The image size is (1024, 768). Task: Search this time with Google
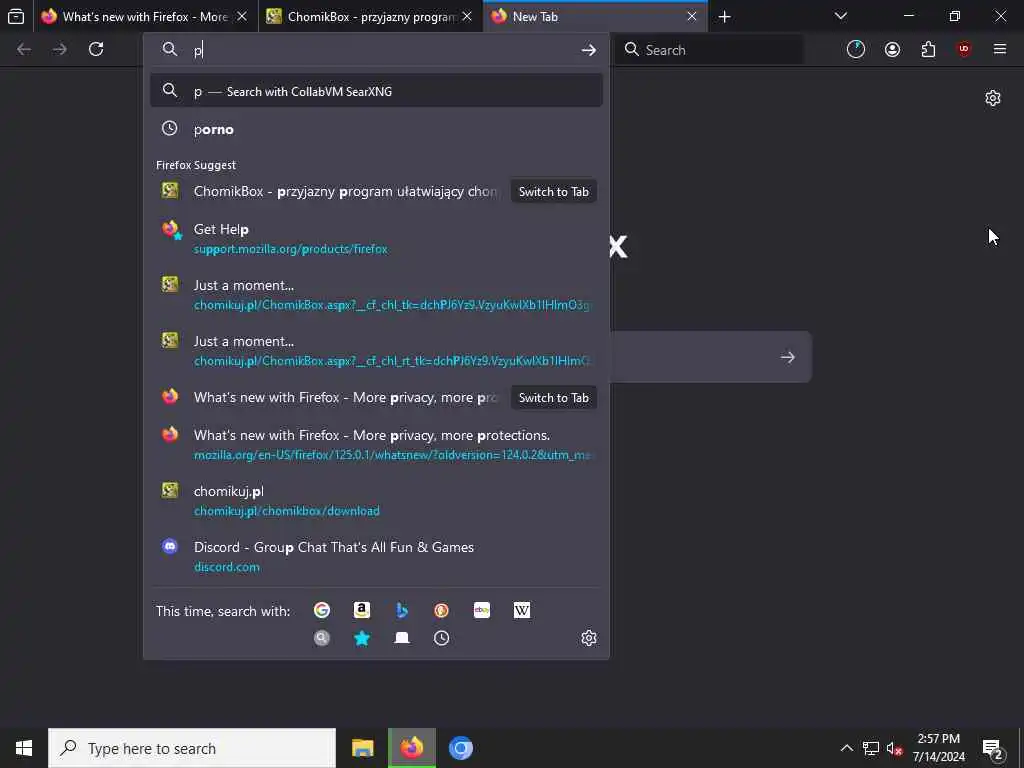322,610
